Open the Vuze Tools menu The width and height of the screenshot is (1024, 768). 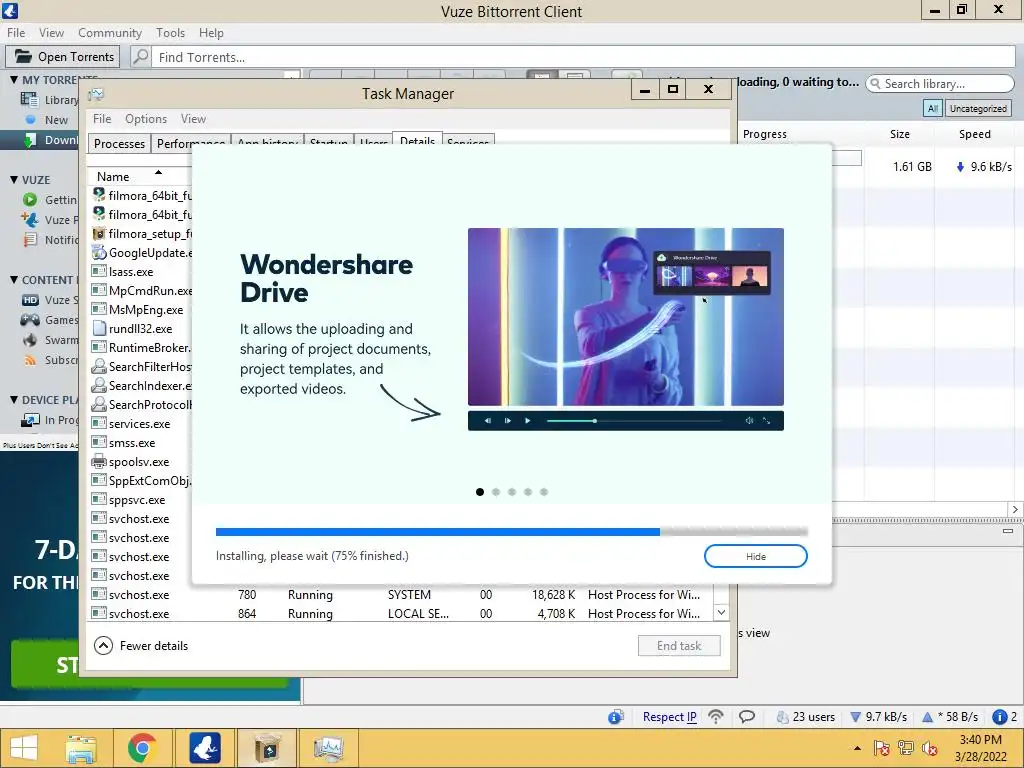[x=170, y=33]
